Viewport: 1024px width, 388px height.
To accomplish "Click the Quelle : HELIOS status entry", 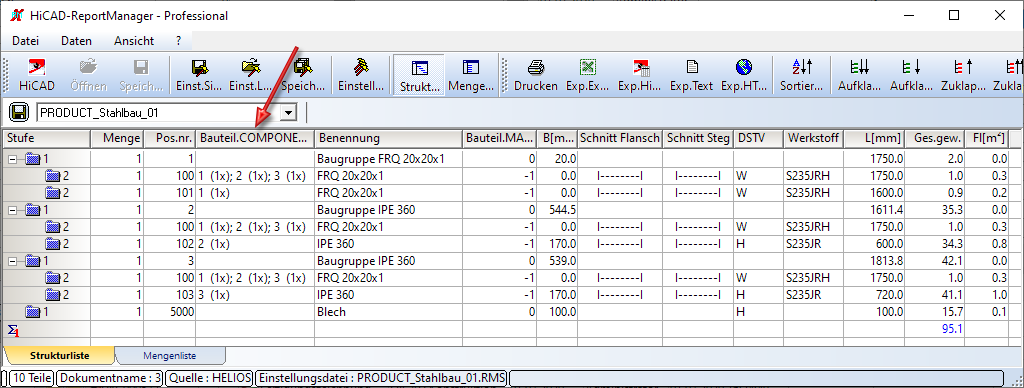I will (210, 378).
